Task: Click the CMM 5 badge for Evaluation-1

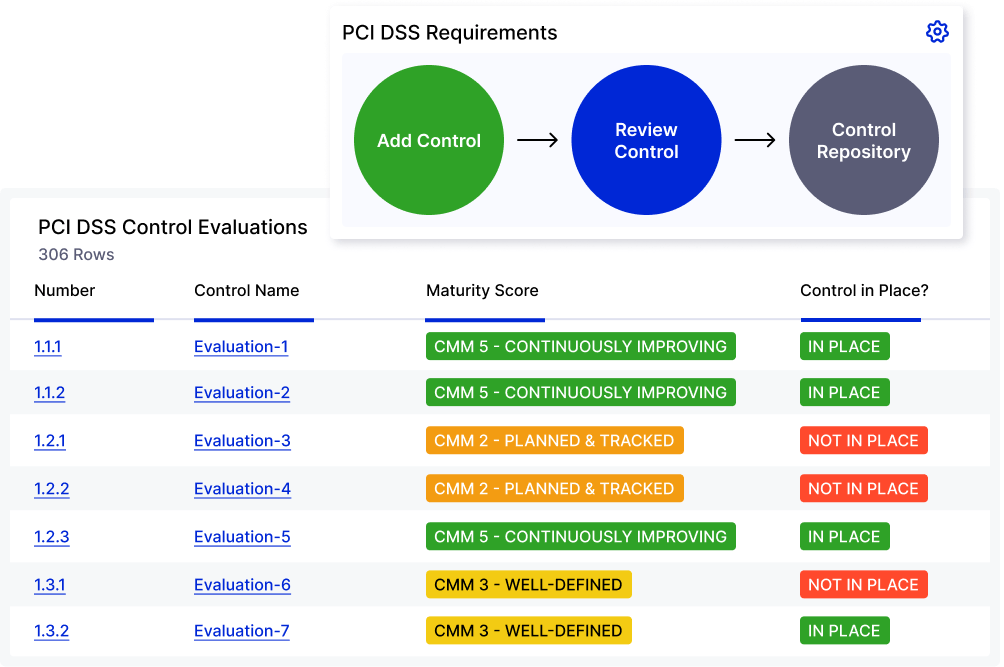Action: (581, 345)
